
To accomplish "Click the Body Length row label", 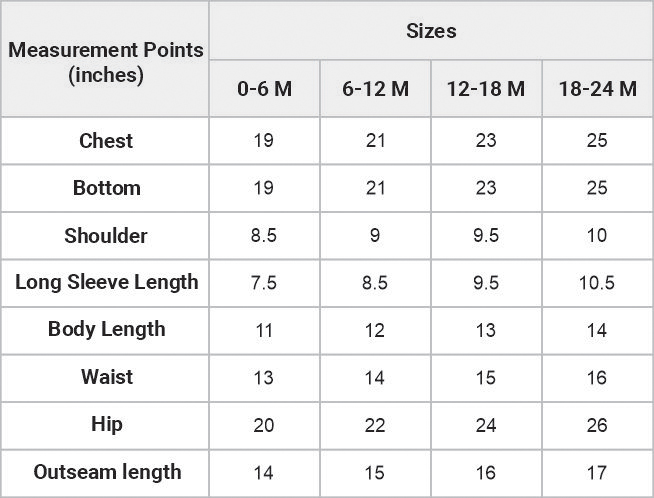I will (x=105, y=331).
